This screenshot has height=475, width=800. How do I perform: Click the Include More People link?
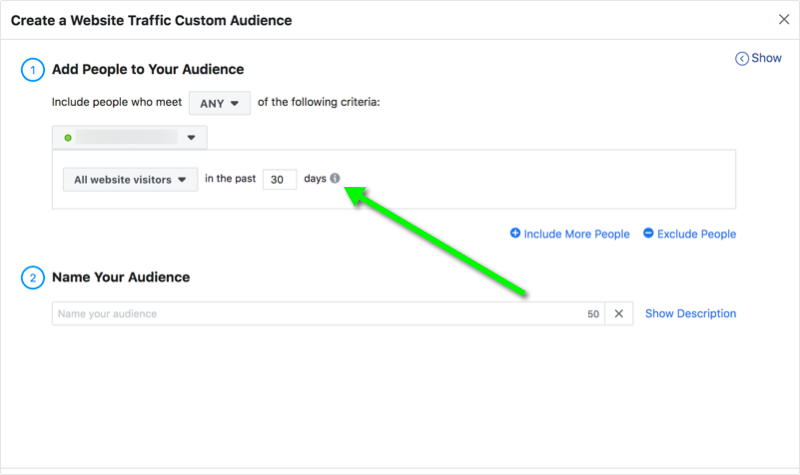coord(576,234)
